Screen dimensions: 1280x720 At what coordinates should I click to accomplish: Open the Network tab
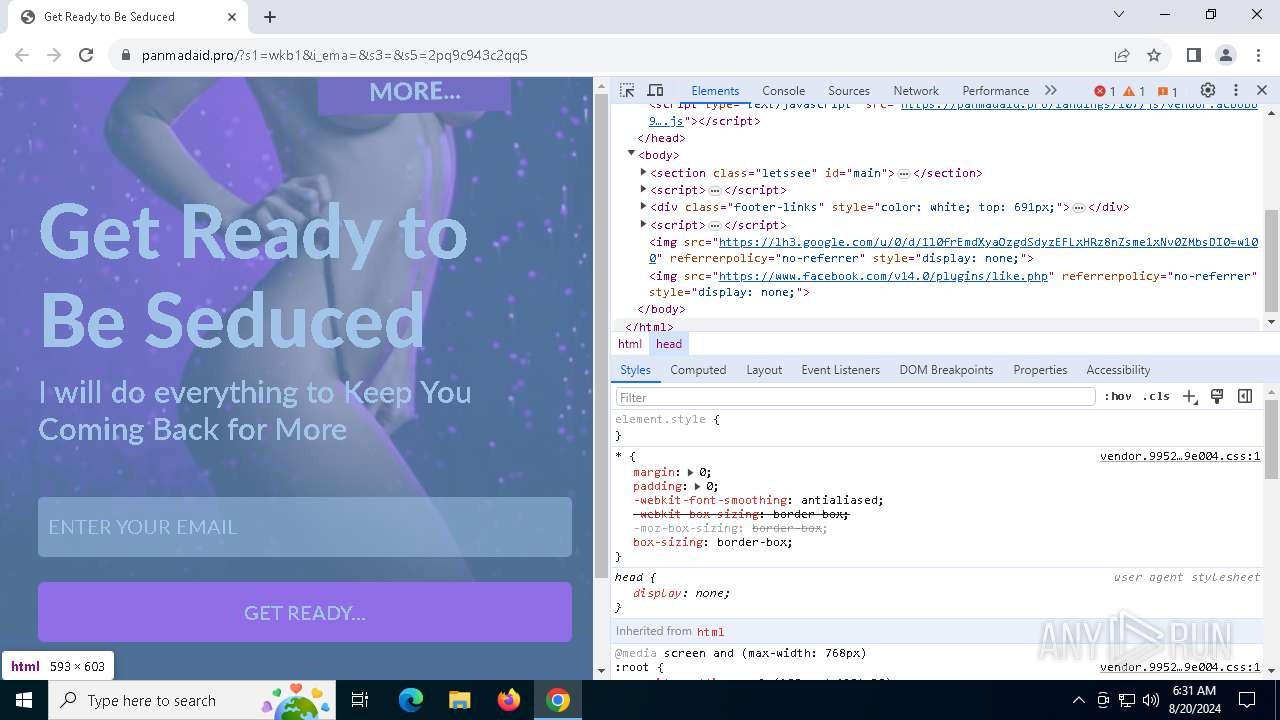point(916,90)
